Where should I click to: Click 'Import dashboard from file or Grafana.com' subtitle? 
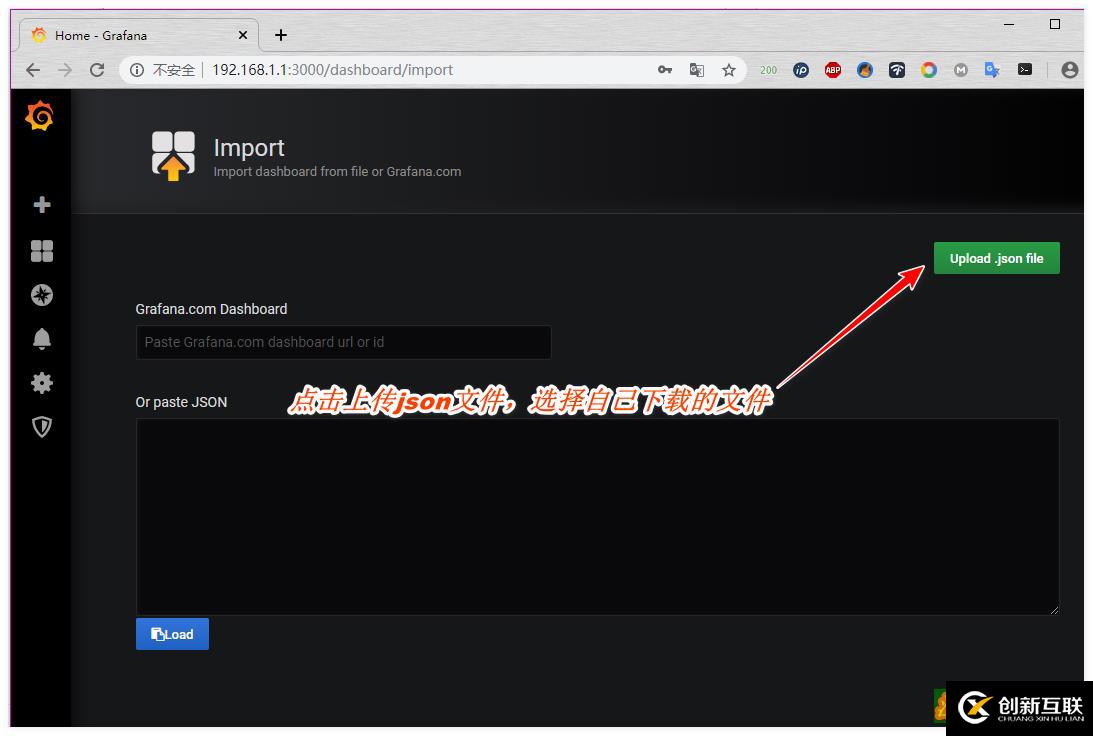tap(337, 171)
